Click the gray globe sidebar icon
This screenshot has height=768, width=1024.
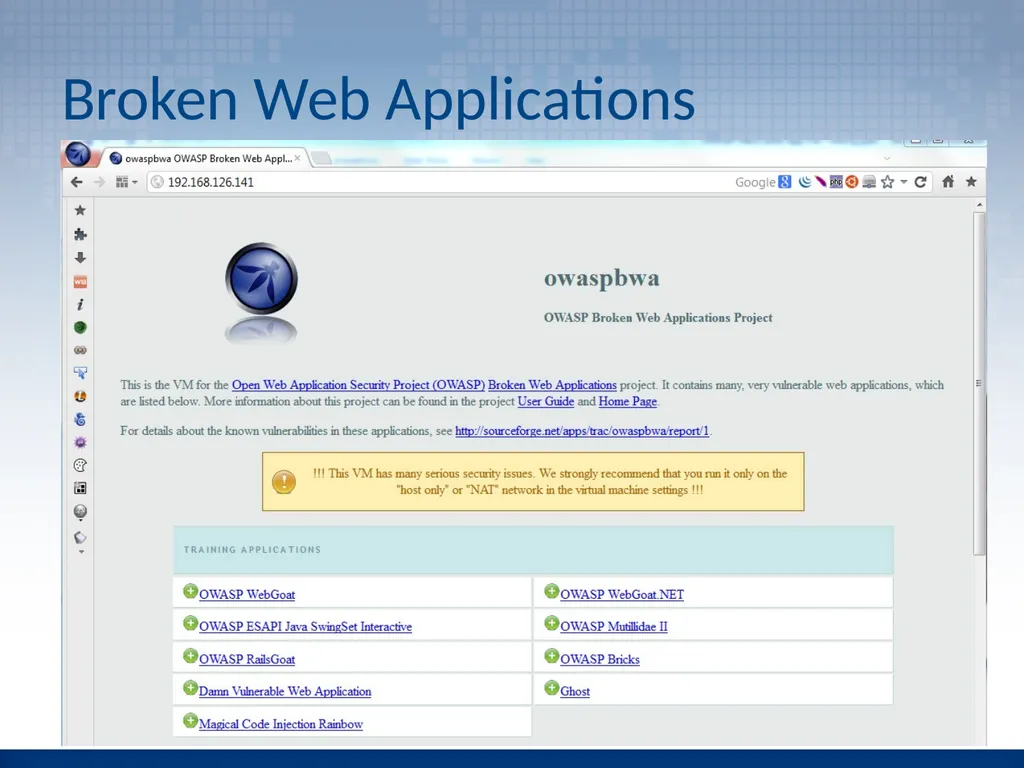[80, 511]
